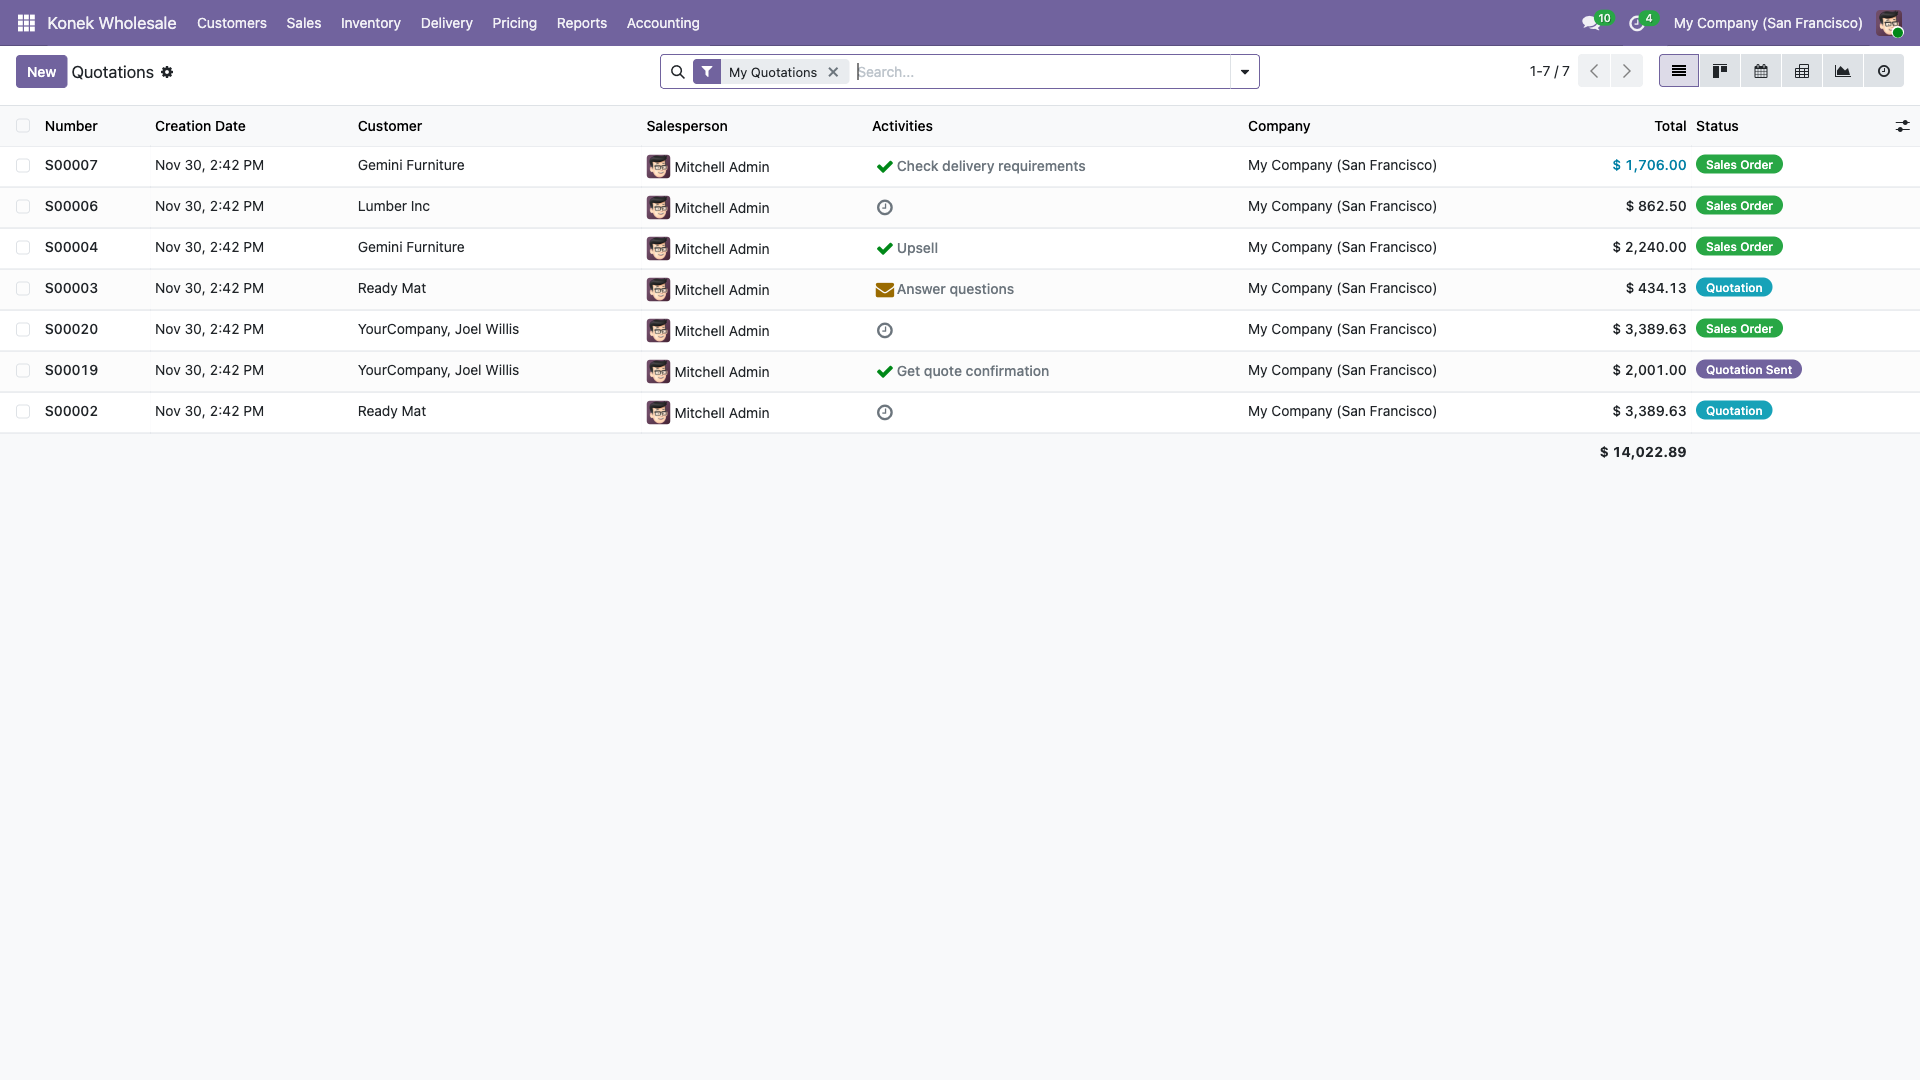1920x1080 pixels.
Task: Open the Quotations settings gear
Action: click(167, 72)
